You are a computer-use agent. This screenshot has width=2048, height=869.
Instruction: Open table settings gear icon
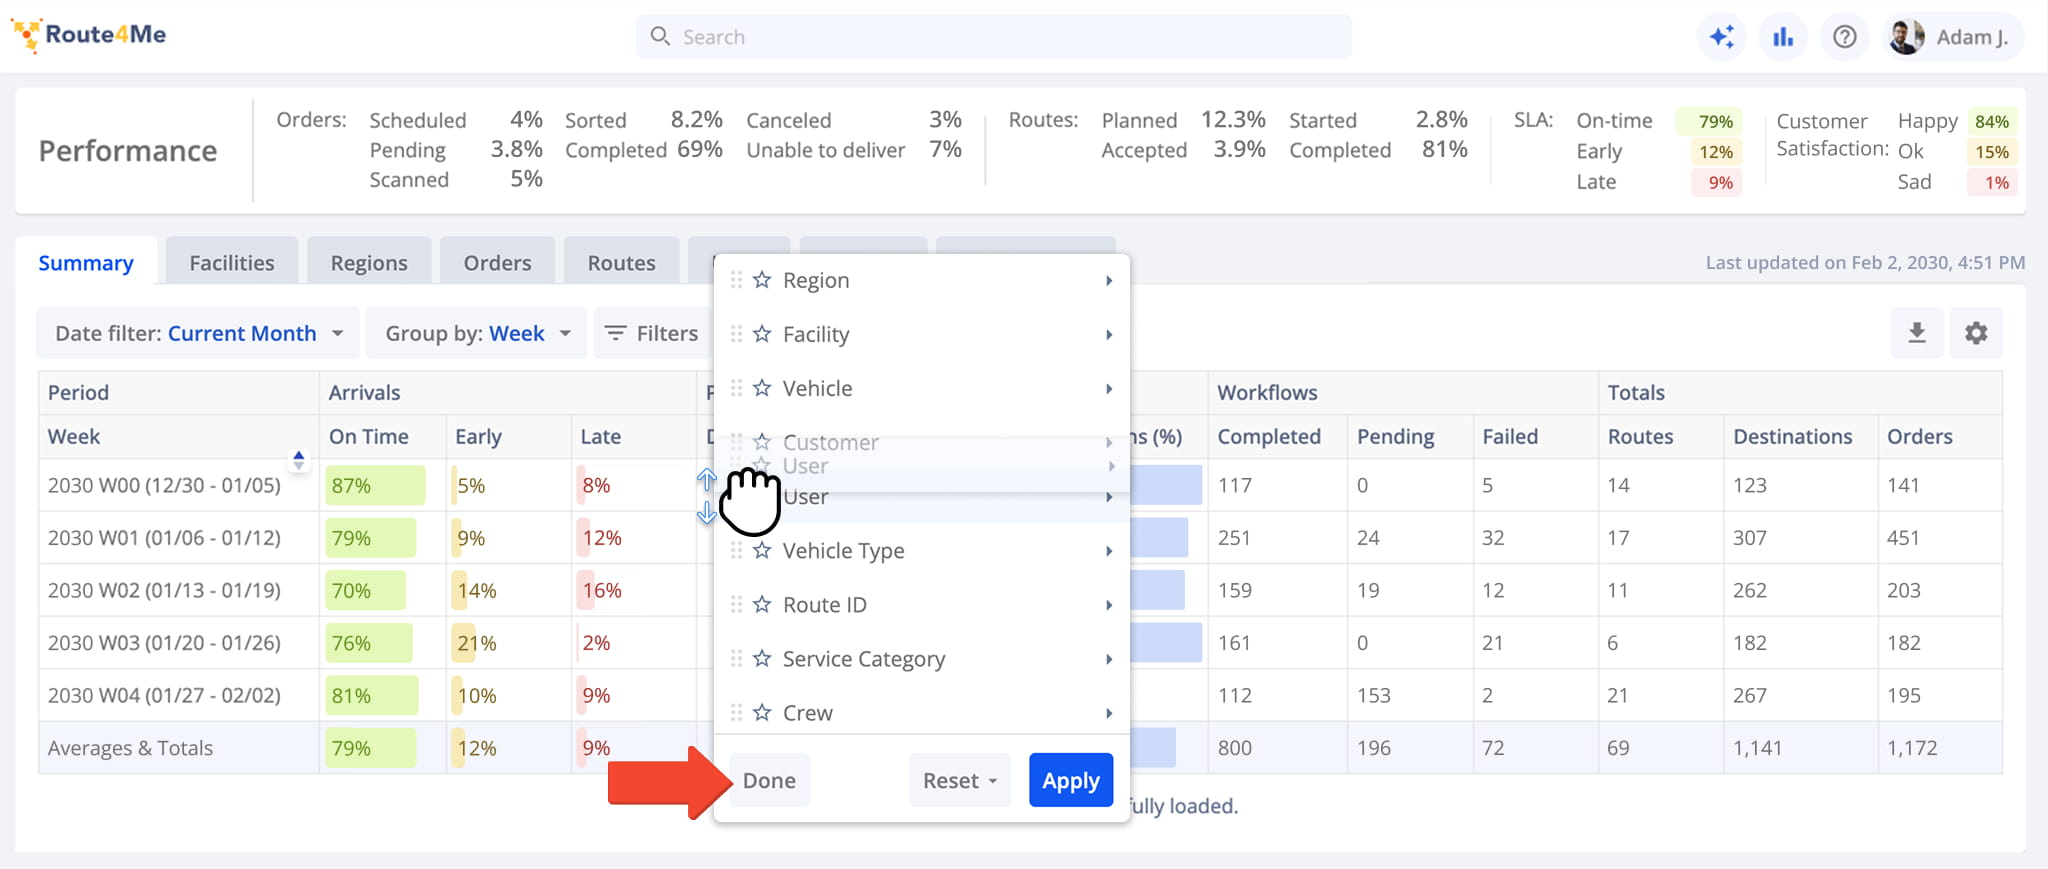tap(1976, 333)
